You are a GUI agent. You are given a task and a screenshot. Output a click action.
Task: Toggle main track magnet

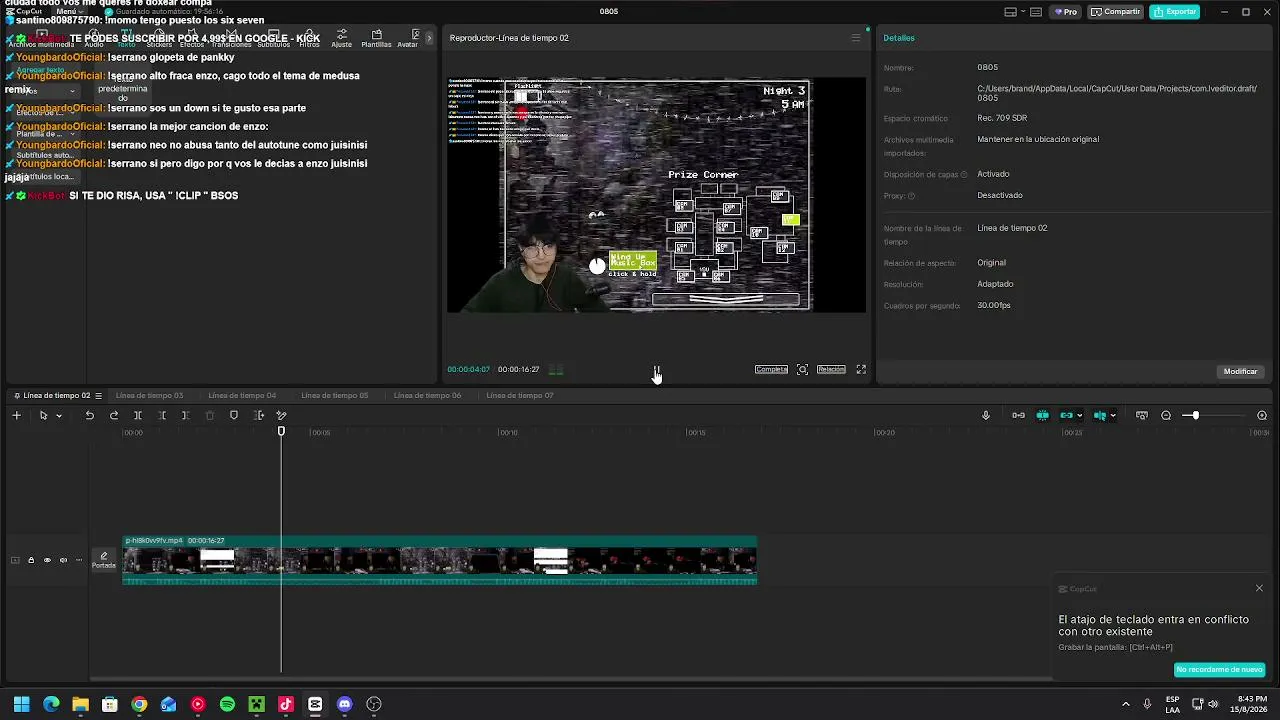pos(1018,415)
